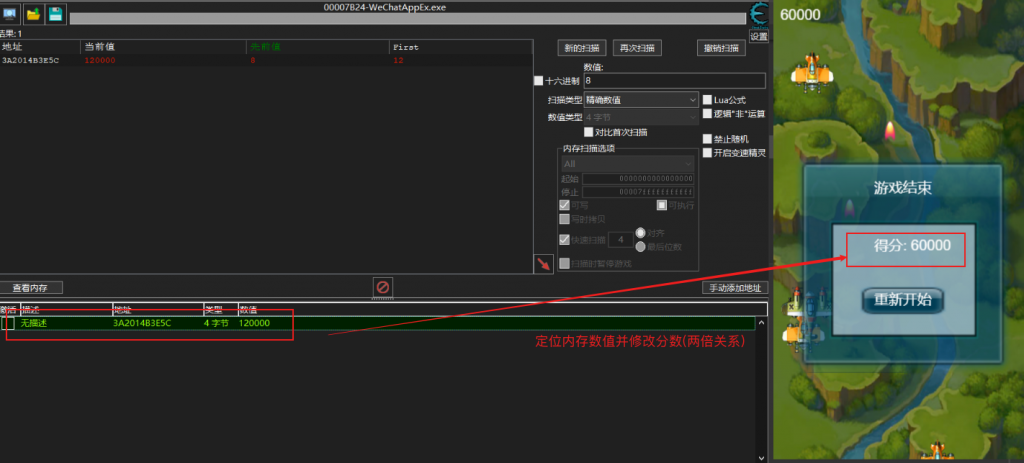Click 无描述 description cell
1024x463 pixels.
(34, 323)
